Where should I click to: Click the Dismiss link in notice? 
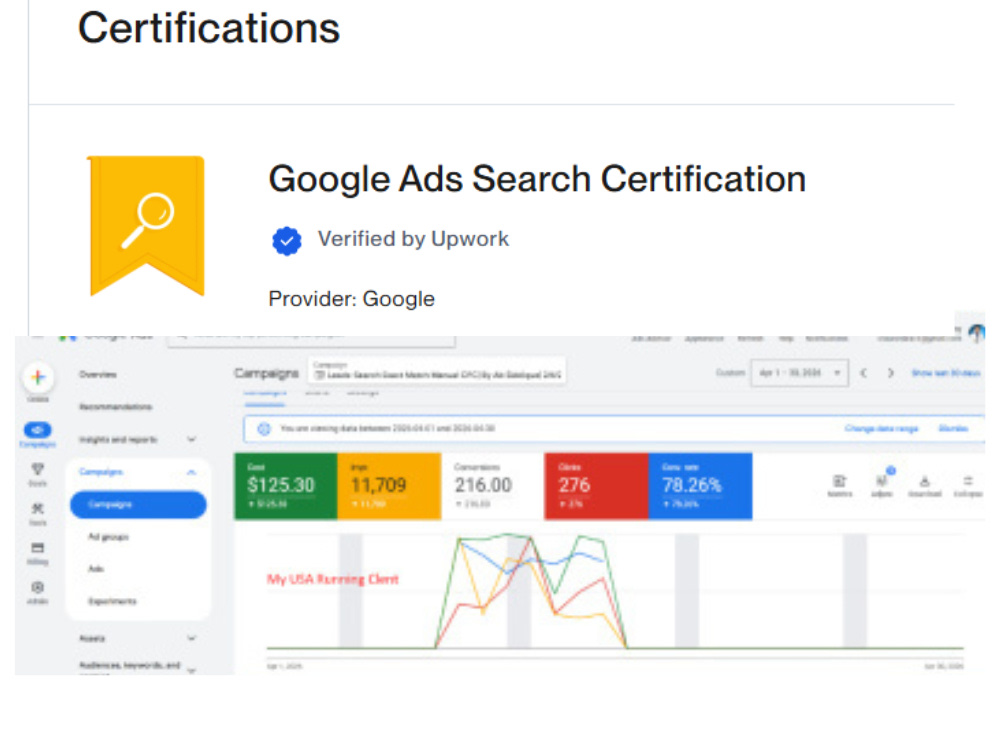pos(953,429)
